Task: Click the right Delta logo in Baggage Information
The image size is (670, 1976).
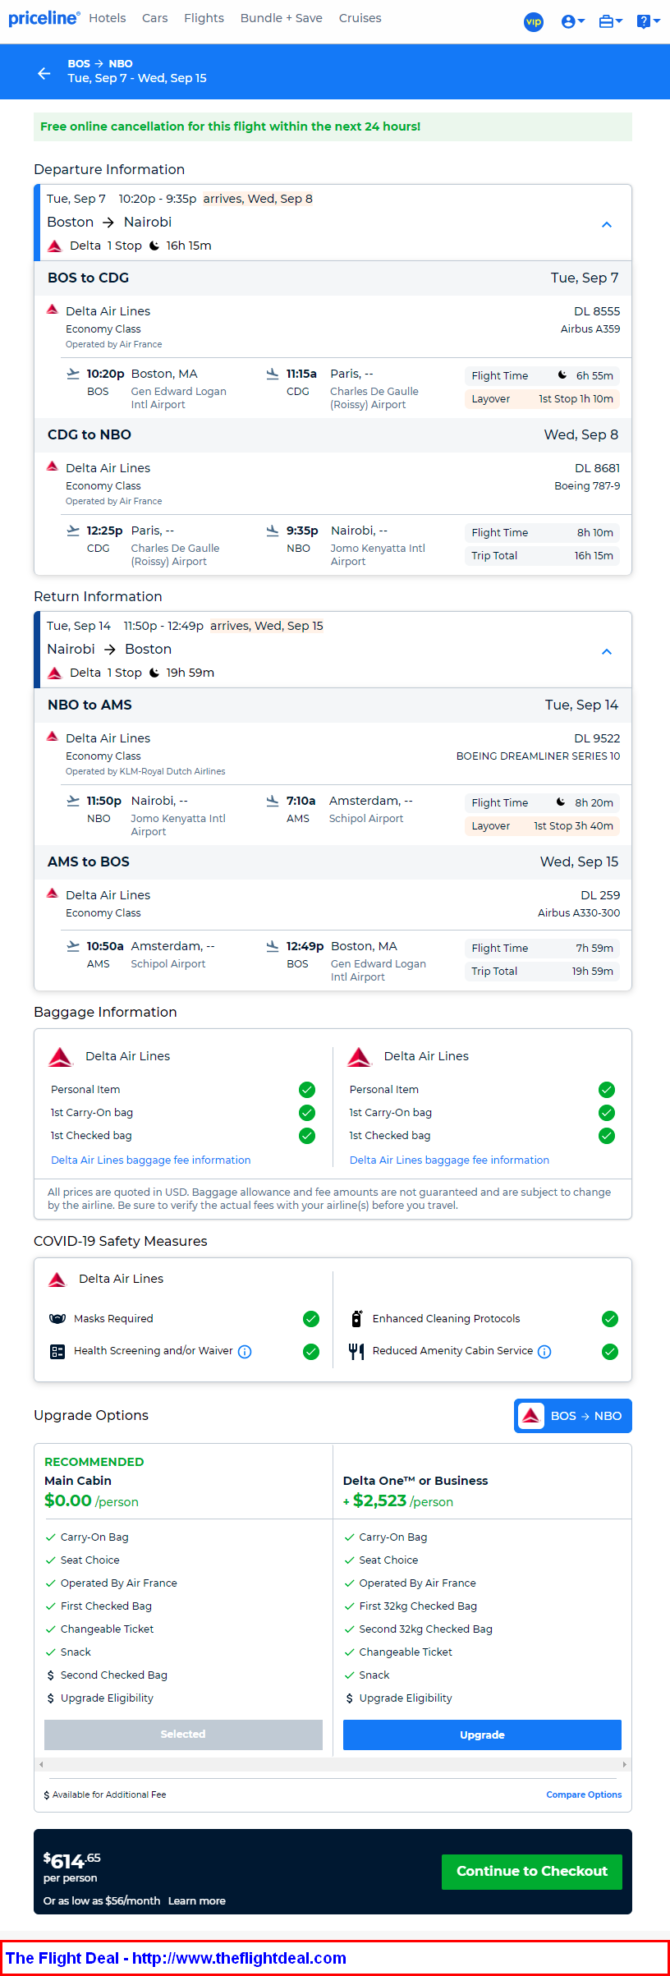Action: pos(359,1057)
